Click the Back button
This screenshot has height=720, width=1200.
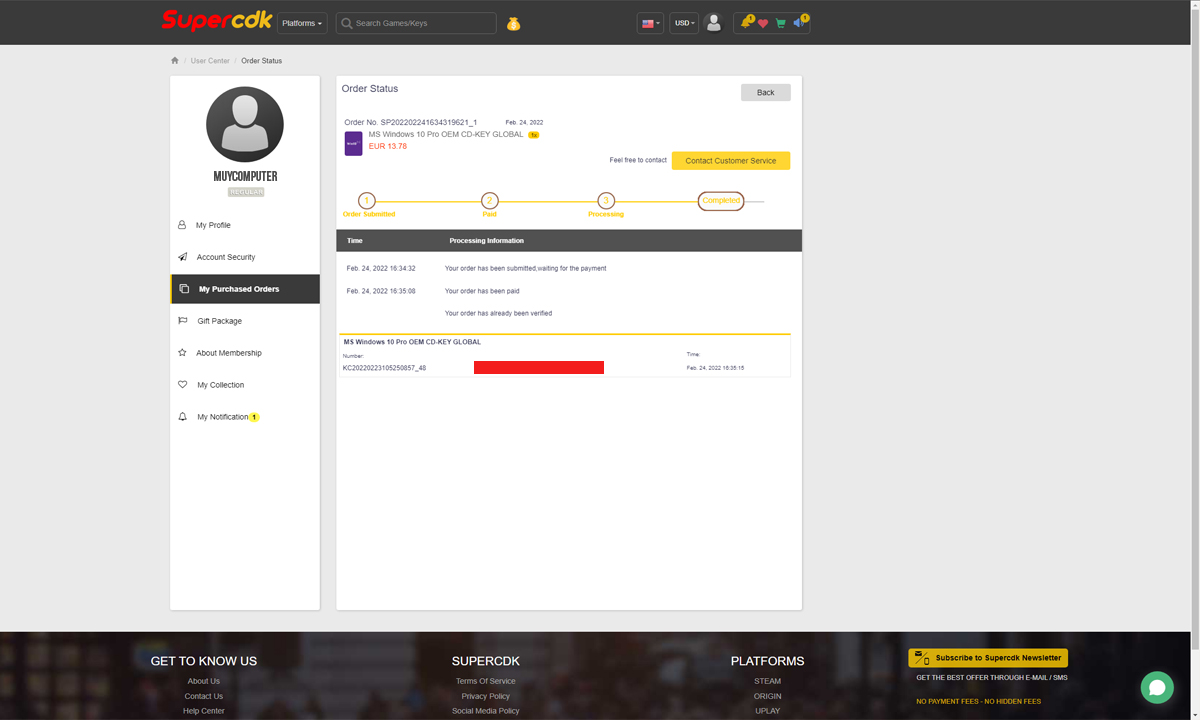click(765, 92)
